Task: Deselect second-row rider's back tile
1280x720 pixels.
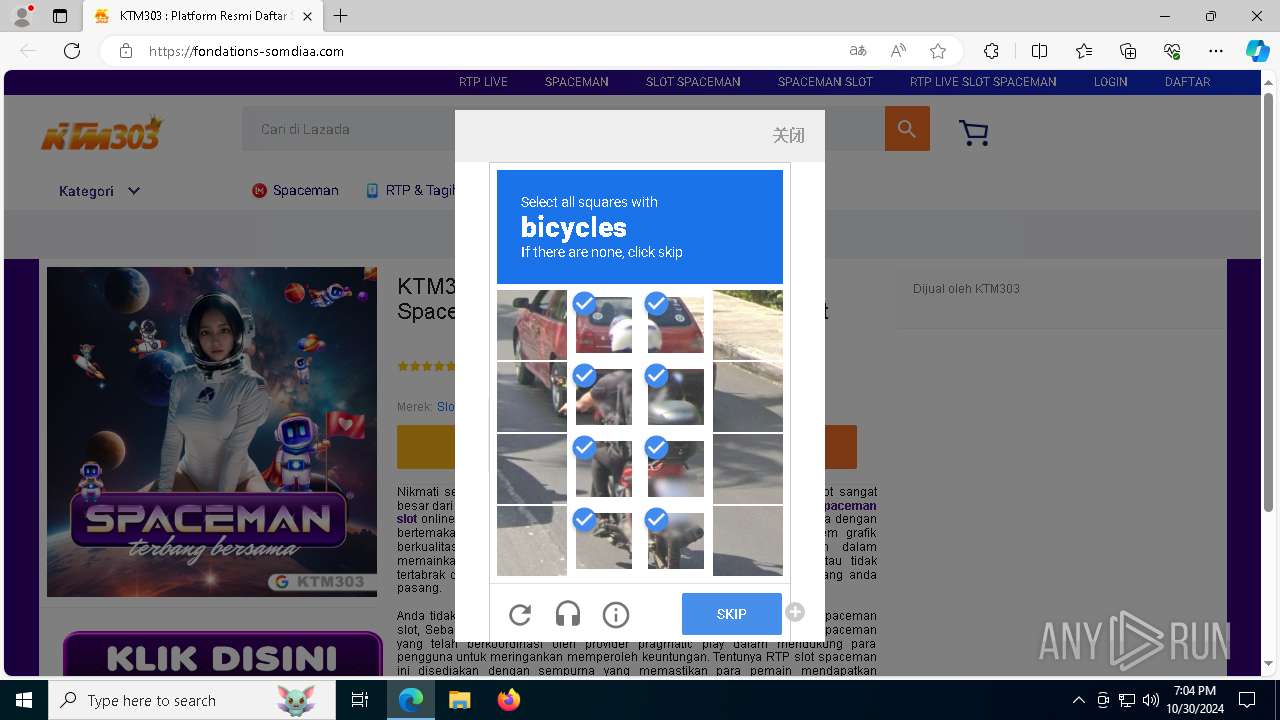Action: click(604, 397)
